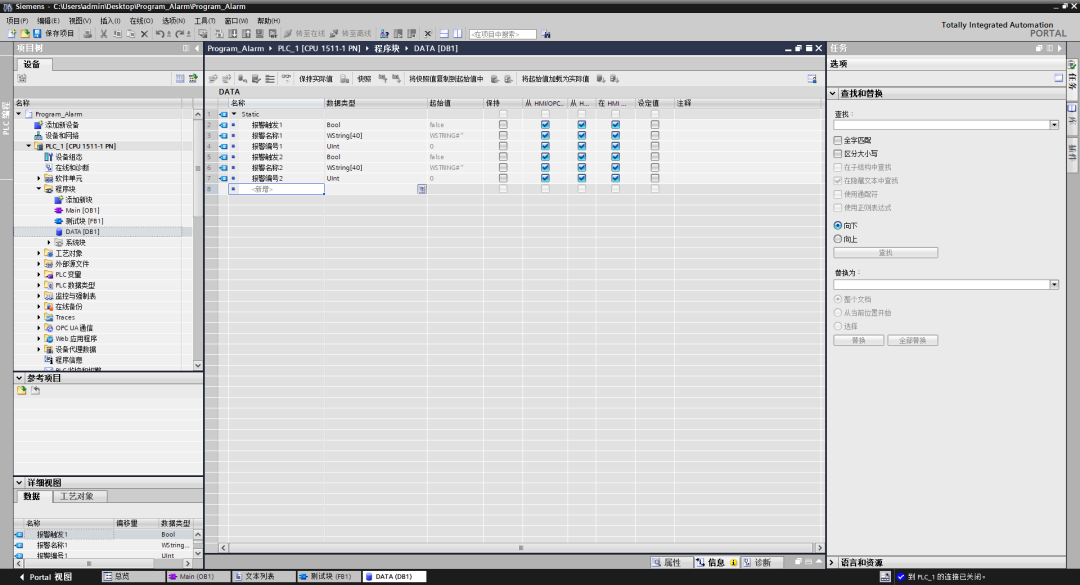1080x585 pixels.
Task: Toggle setpoint checkbox for 报警编号1
Action: coord(654,146)
